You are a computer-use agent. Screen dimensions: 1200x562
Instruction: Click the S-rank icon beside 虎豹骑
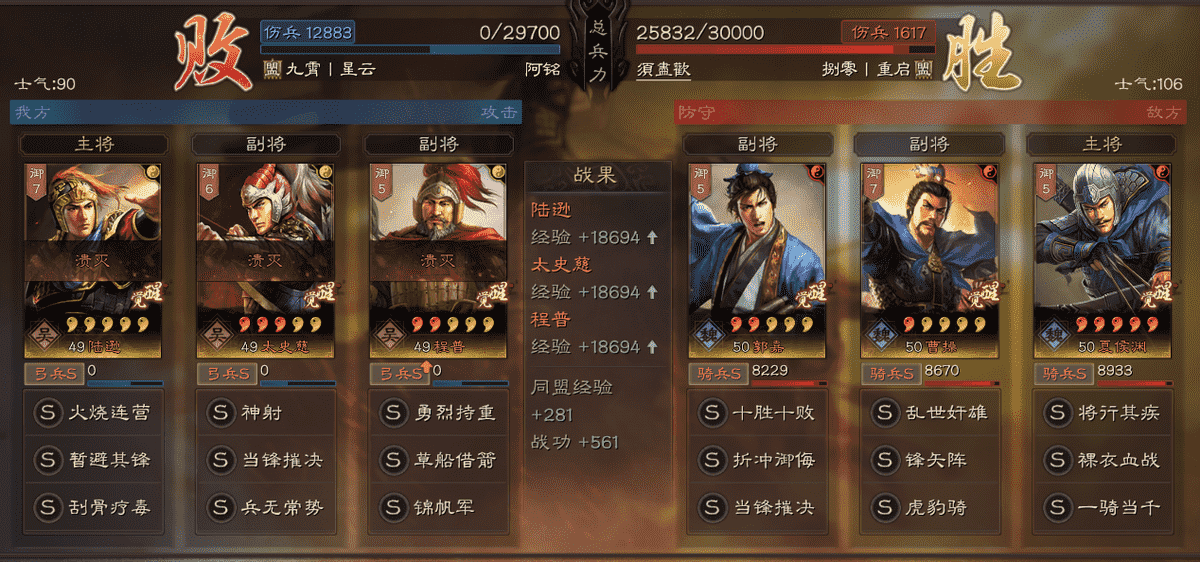coord(886,507)
